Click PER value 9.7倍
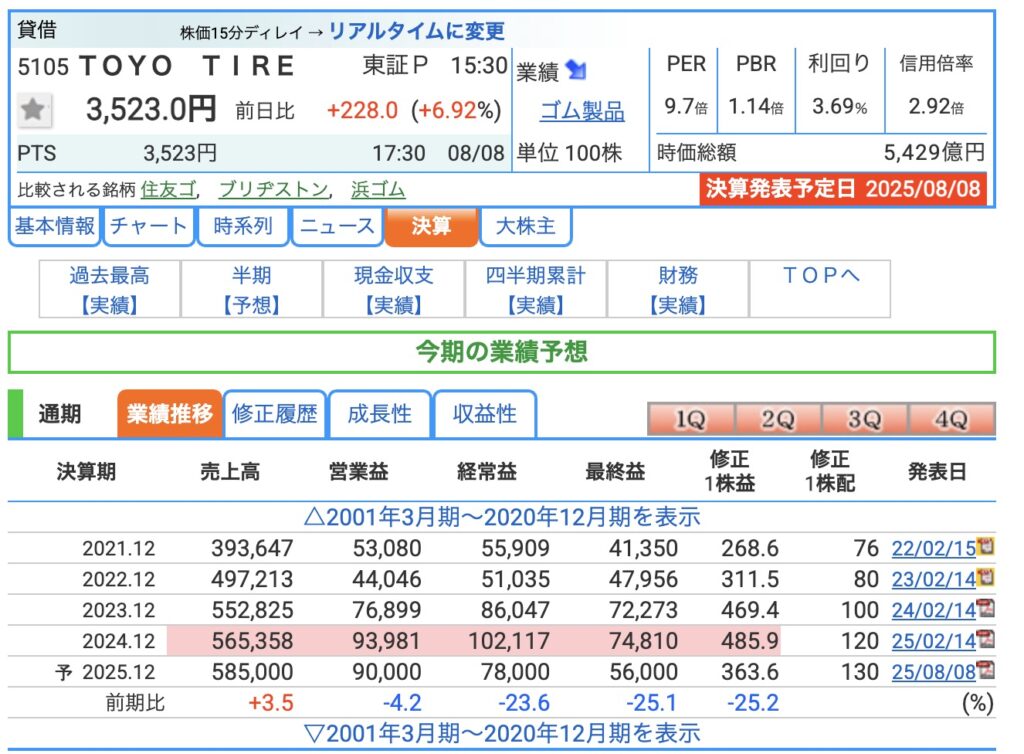 tap(686, 106)
